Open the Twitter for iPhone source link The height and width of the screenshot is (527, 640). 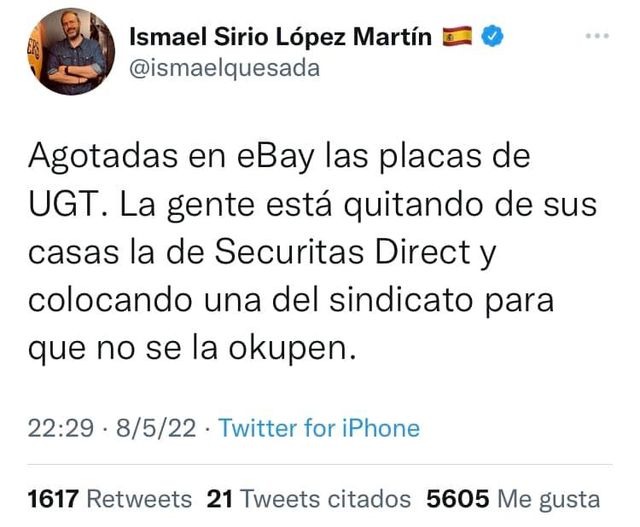[319, 428]
